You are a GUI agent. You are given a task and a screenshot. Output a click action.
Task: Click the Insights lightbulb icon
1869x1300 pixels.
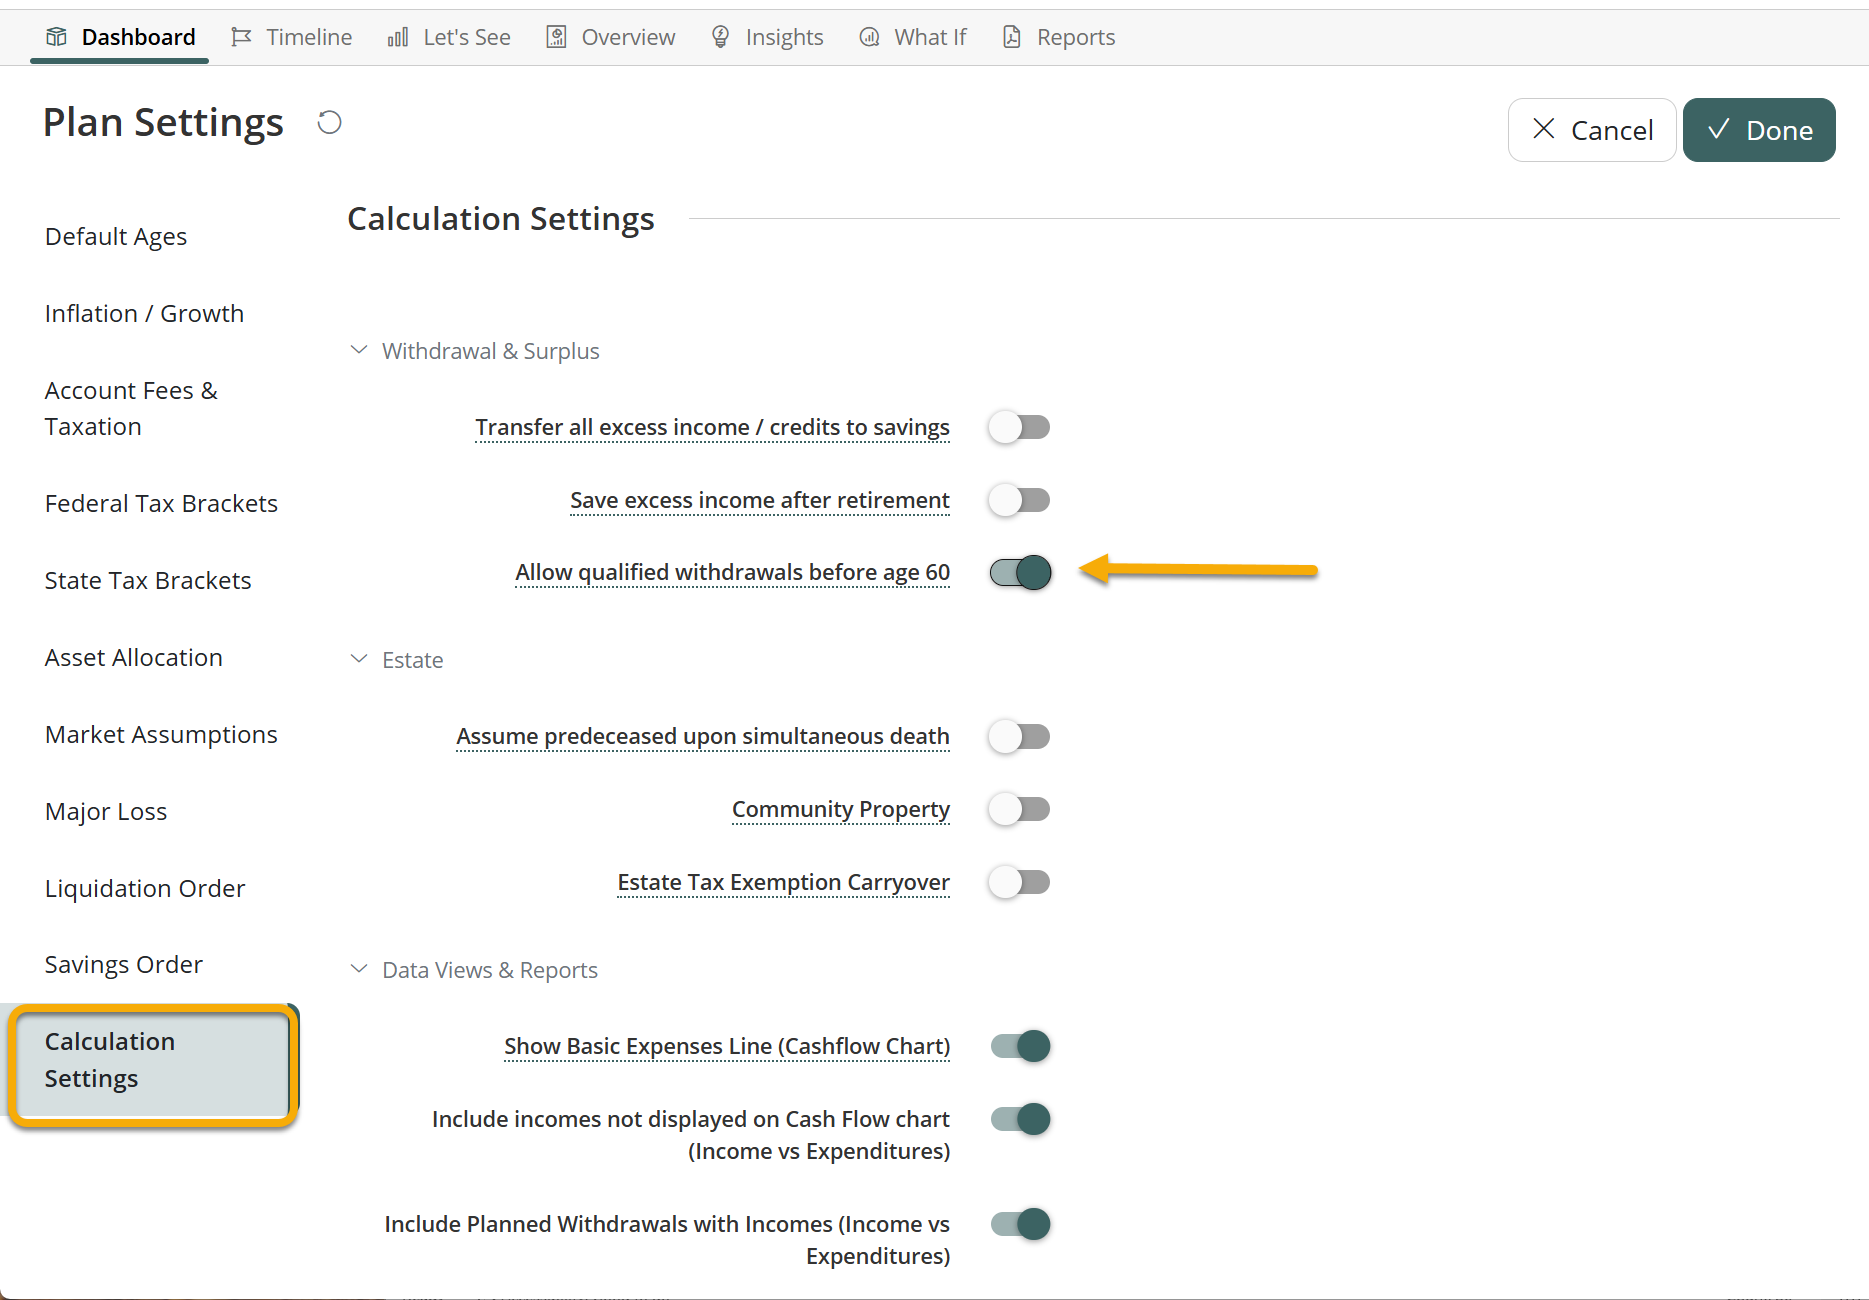tap(720, 37)
